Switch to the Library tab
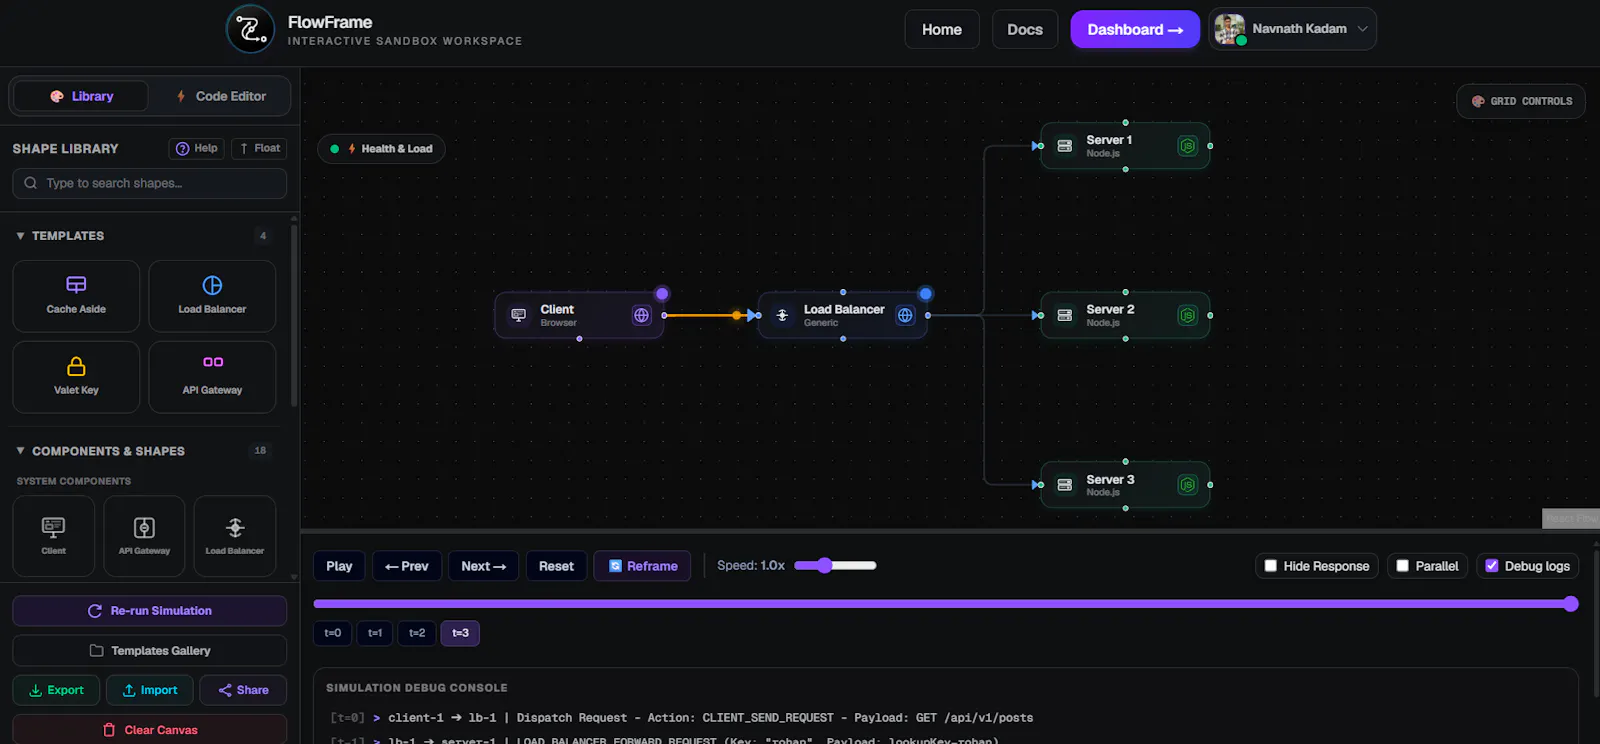Screen dimensions: 1600x744 (x=81, y=96)
